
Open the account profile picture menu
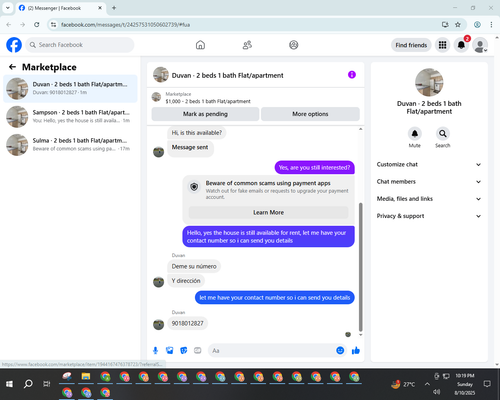coord(480,45)
